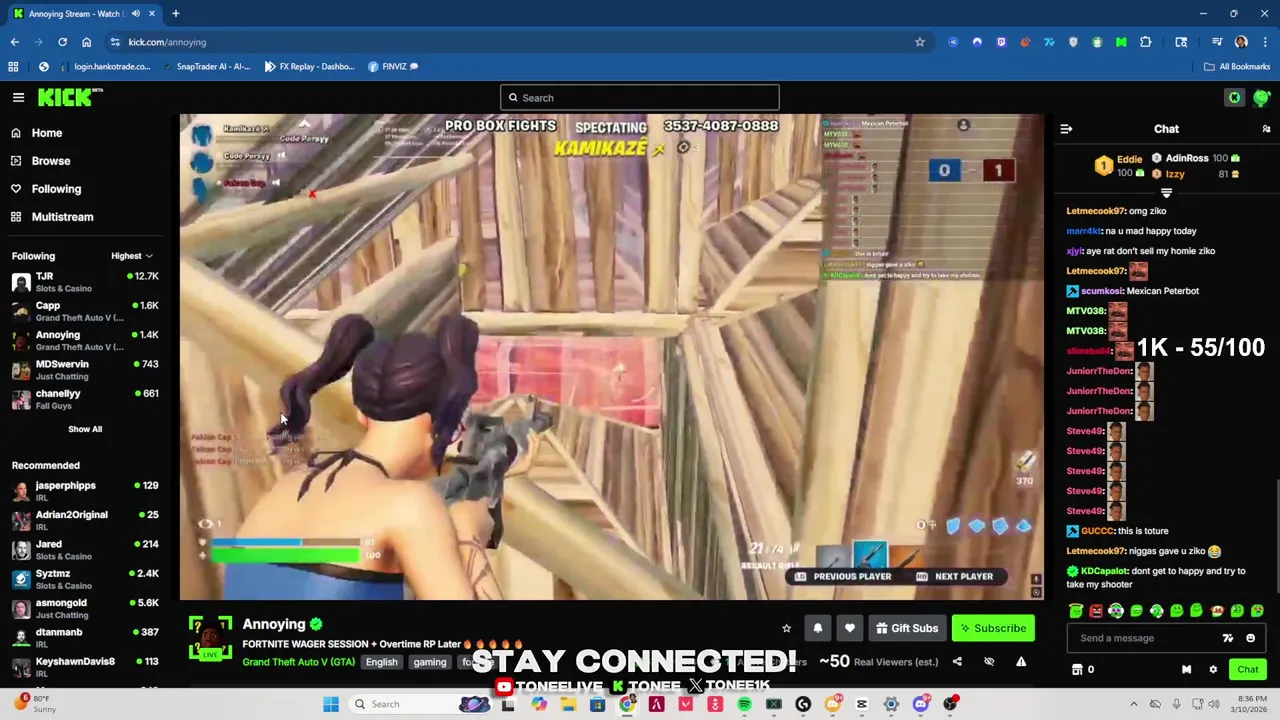Select the angry red emote in quick emotes
Viewport: 1280px width, 720px height.
click(x=1096, y=611)
